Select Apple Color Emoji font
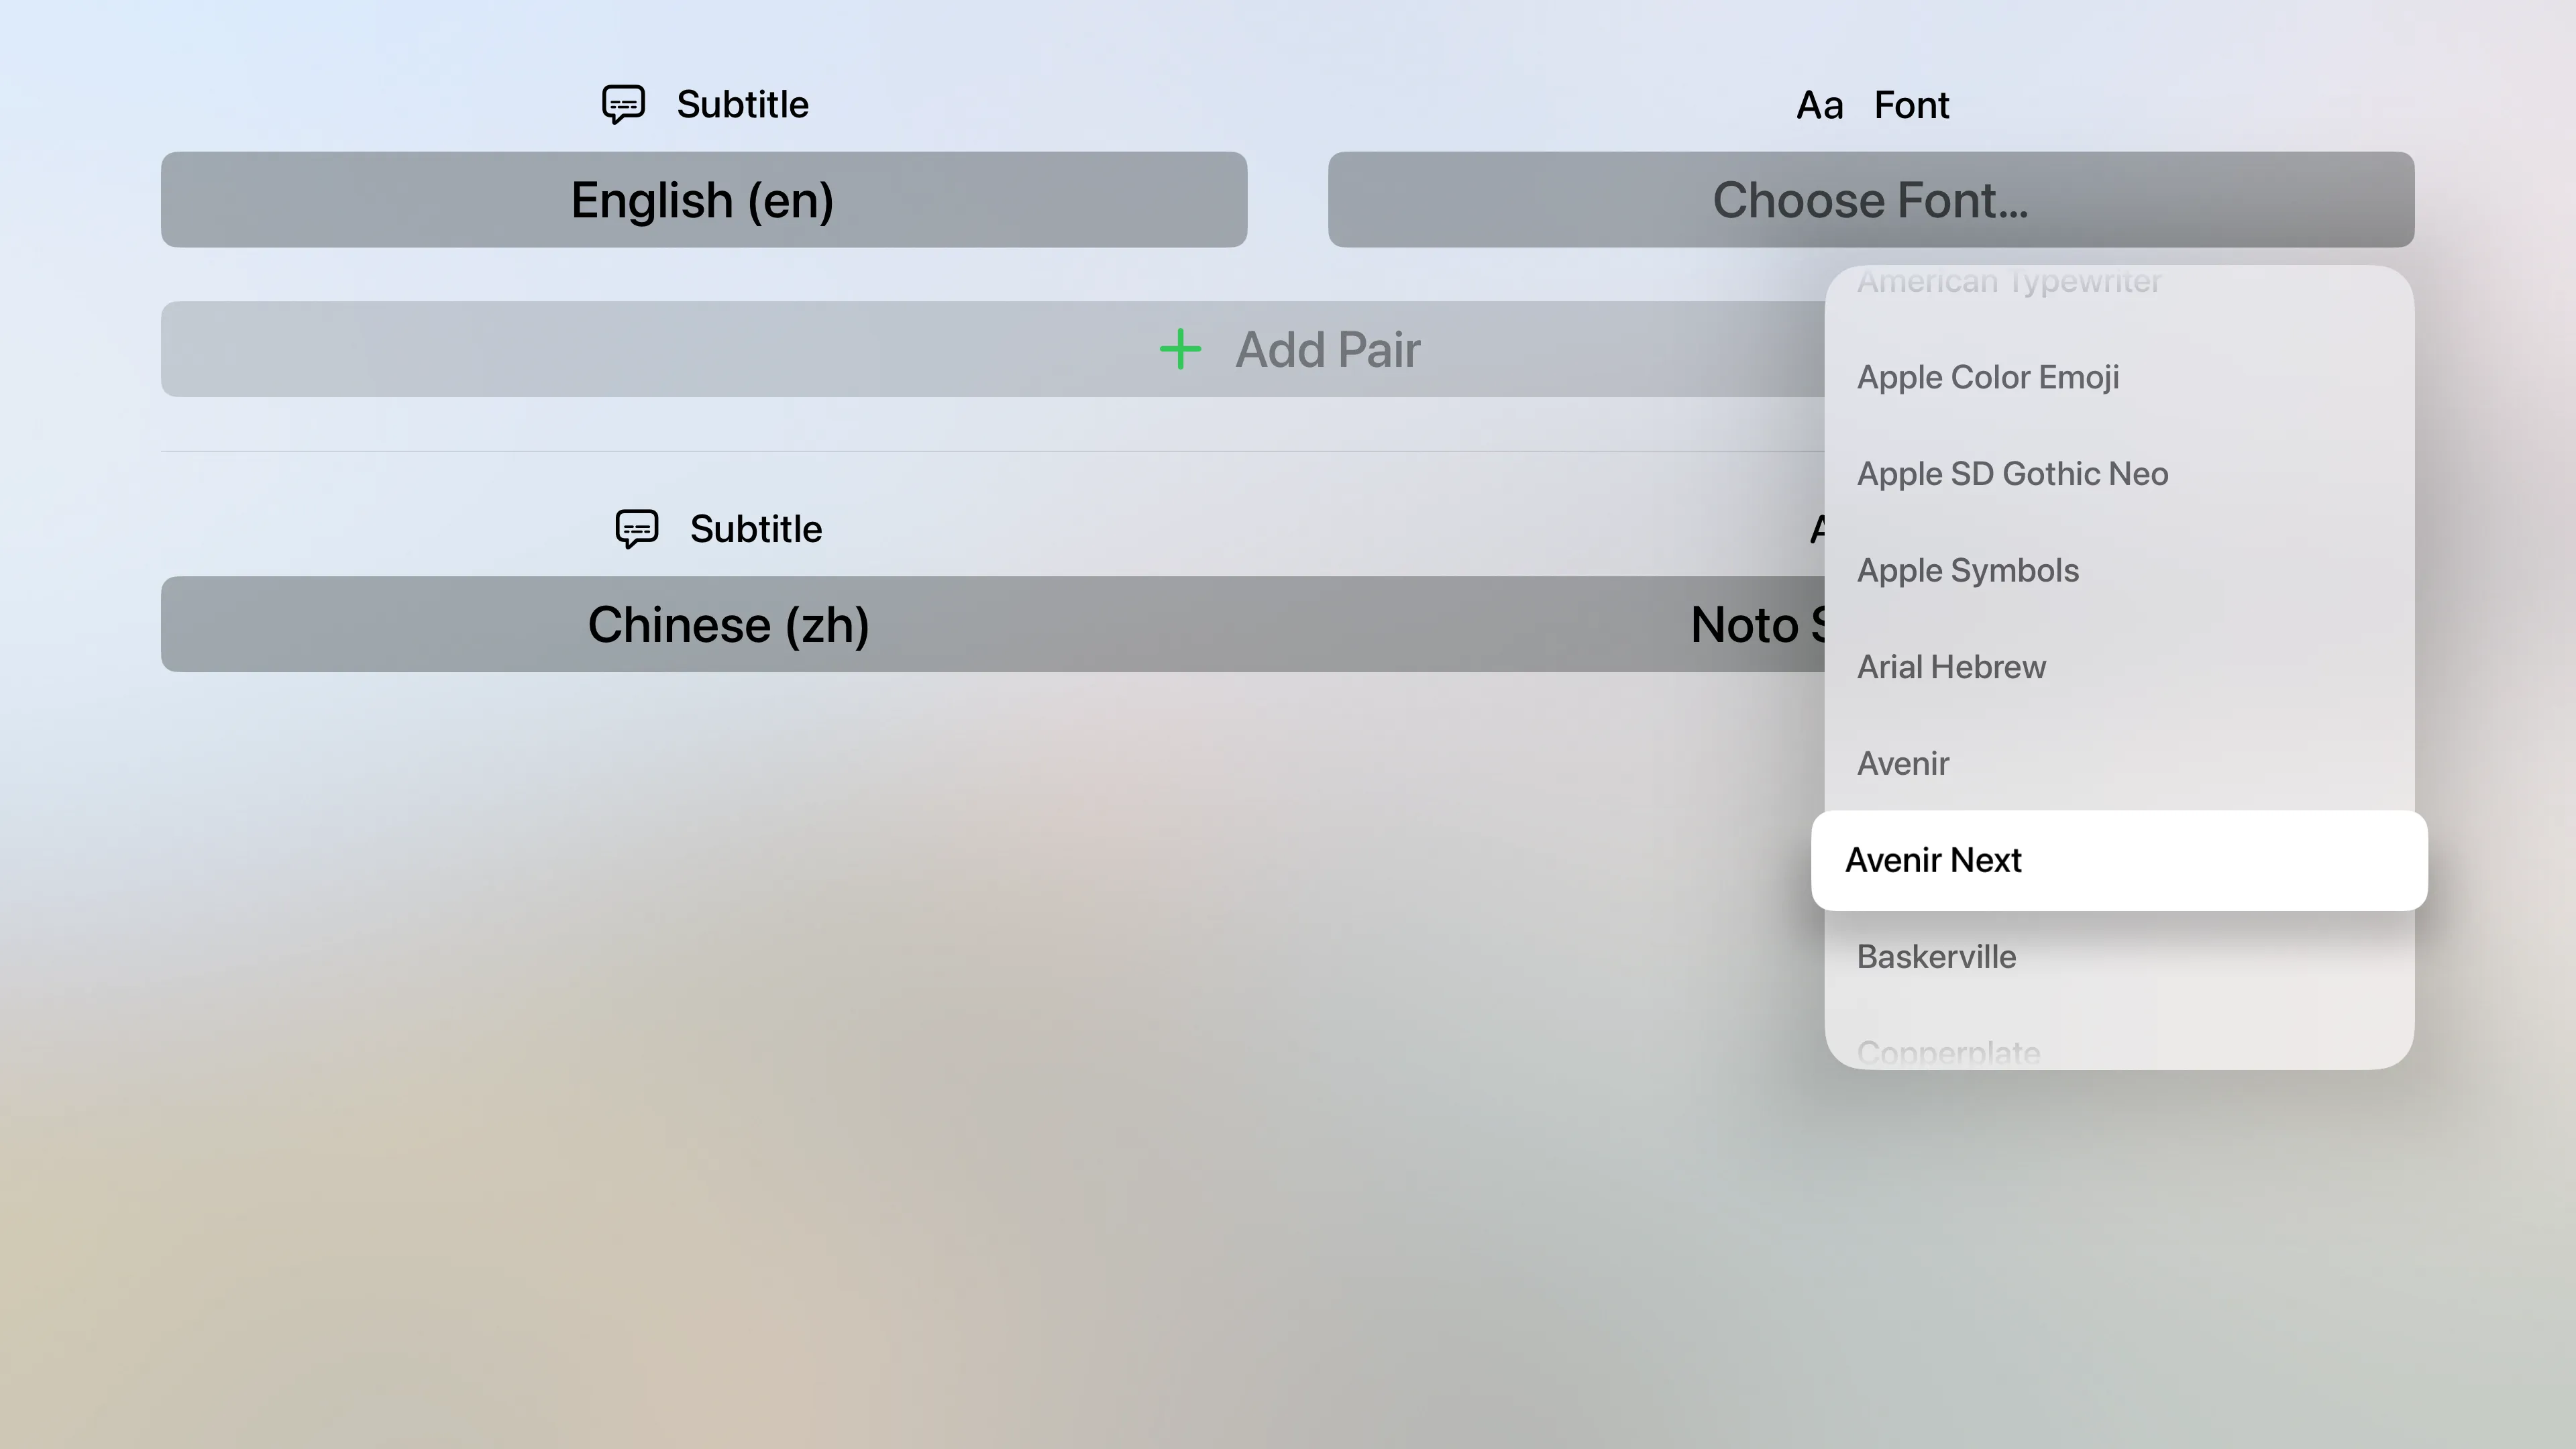Image resolution: width=2576 pixels, height=1449 pixels. 1987,378
